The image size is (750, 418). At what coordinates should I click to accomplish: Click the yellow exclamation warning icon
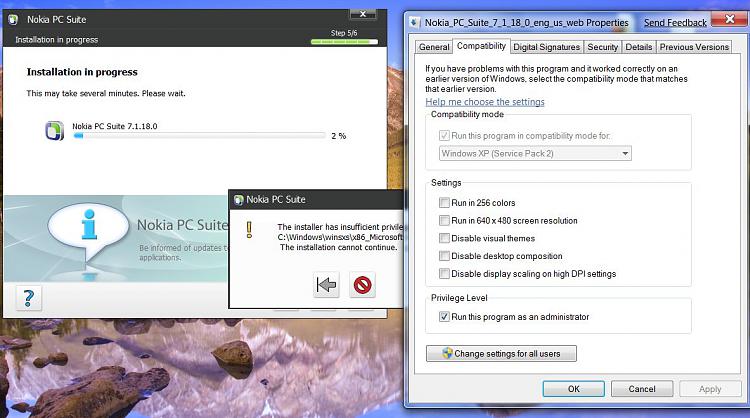(x=249, y=230)
